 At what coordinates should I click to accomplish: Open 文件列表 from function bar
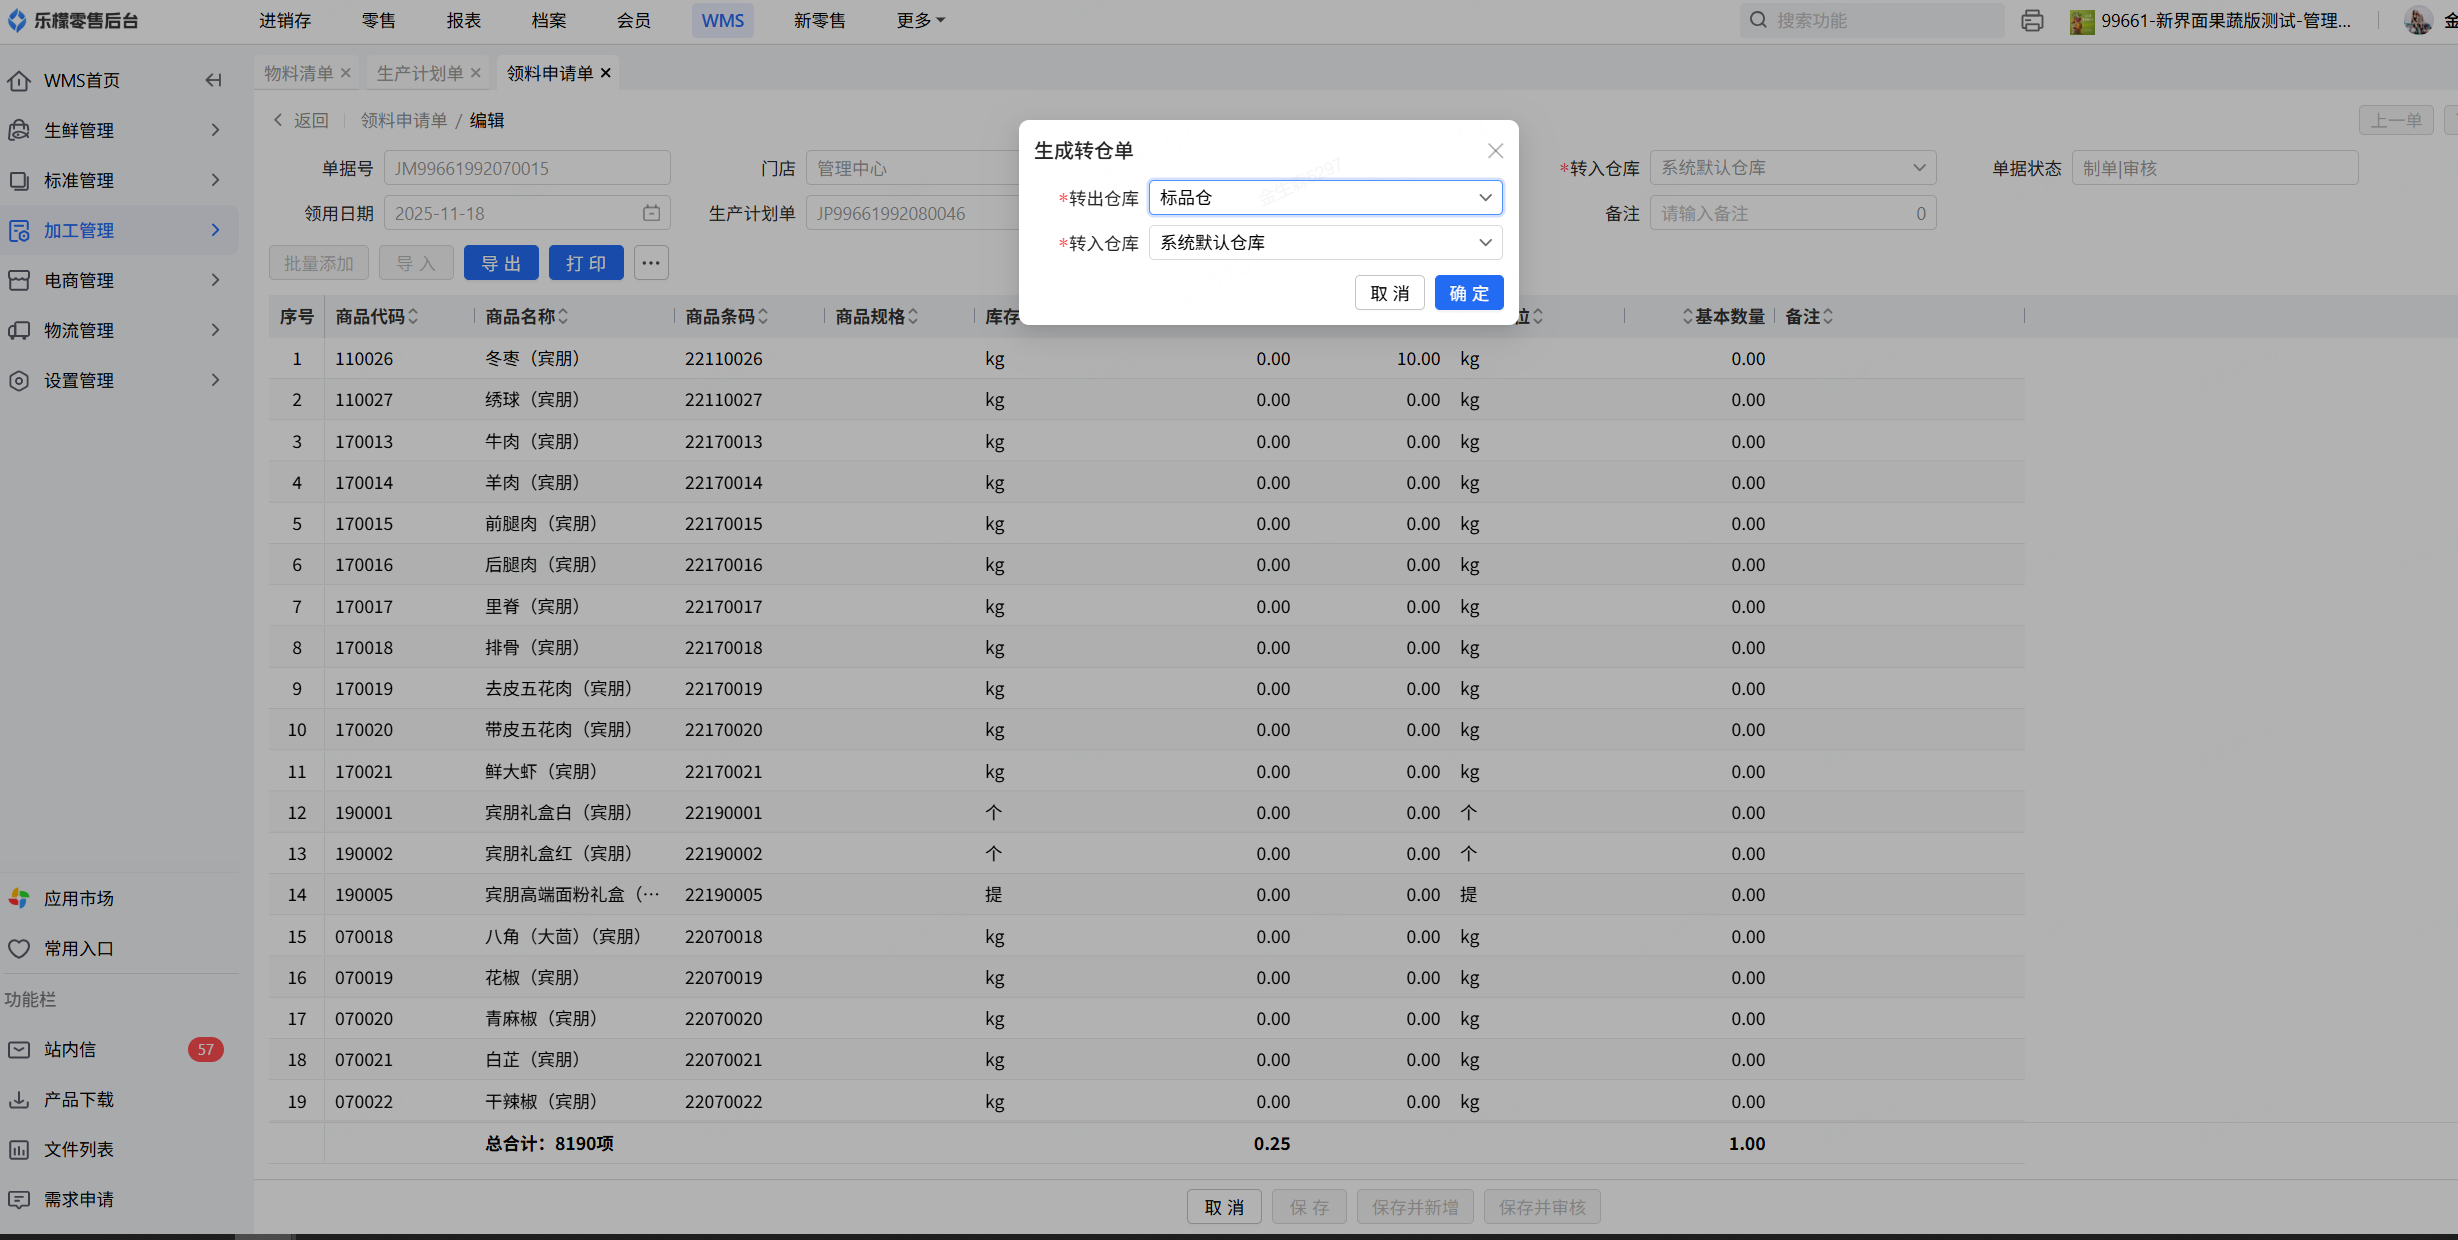78,1149
